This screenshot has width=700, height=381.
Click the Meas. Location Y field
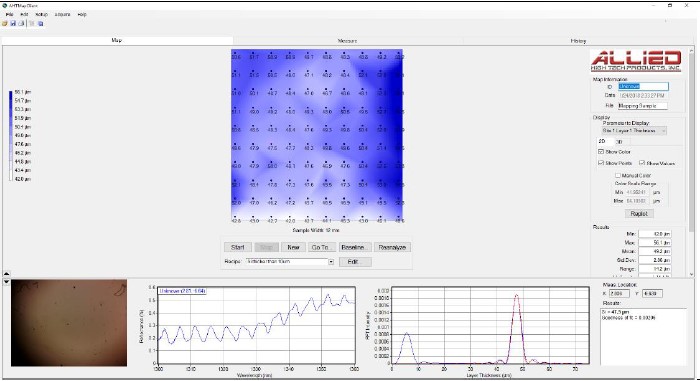click(652, 294)
